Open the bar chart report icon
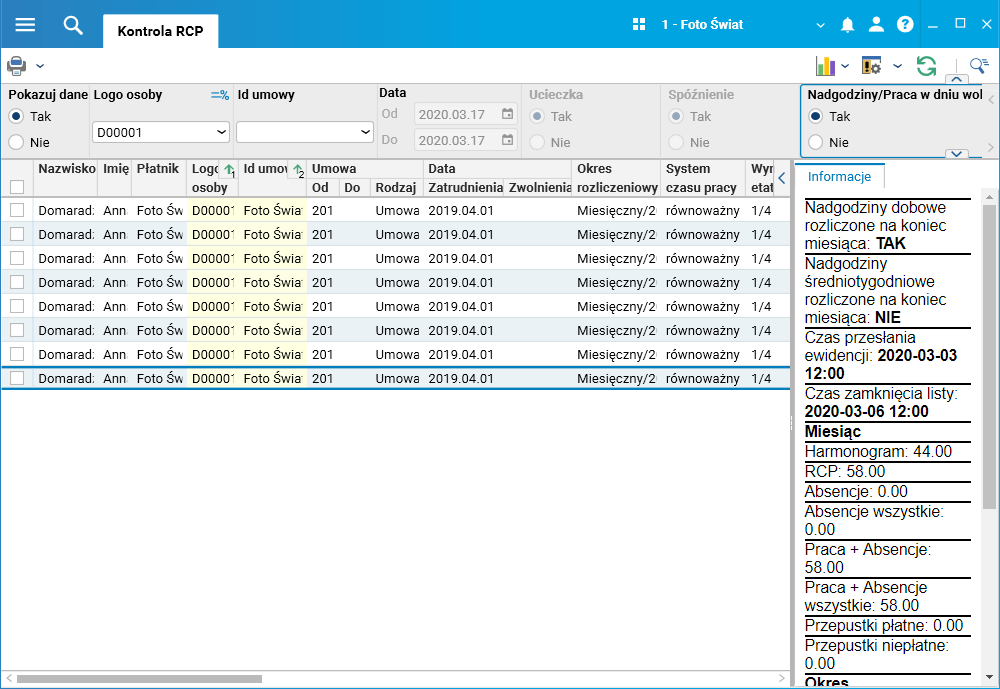The height and width of the screenshot is (689, 1000). tap(825, 66)
